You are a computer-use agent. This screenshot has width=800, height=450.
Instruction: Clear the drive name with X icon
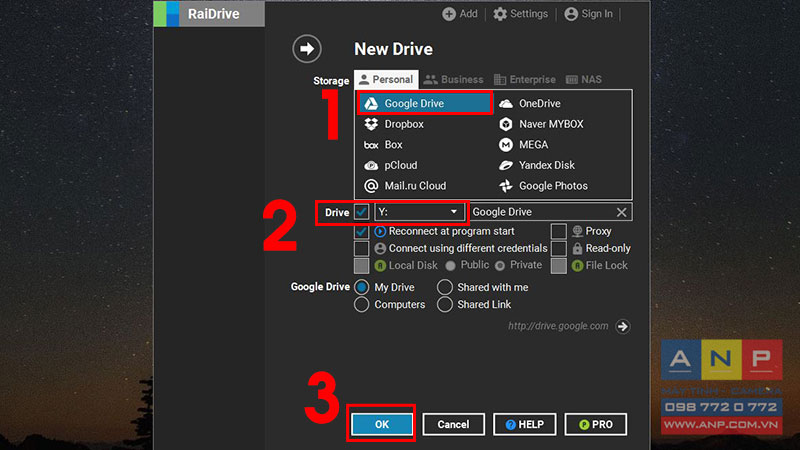621,212
